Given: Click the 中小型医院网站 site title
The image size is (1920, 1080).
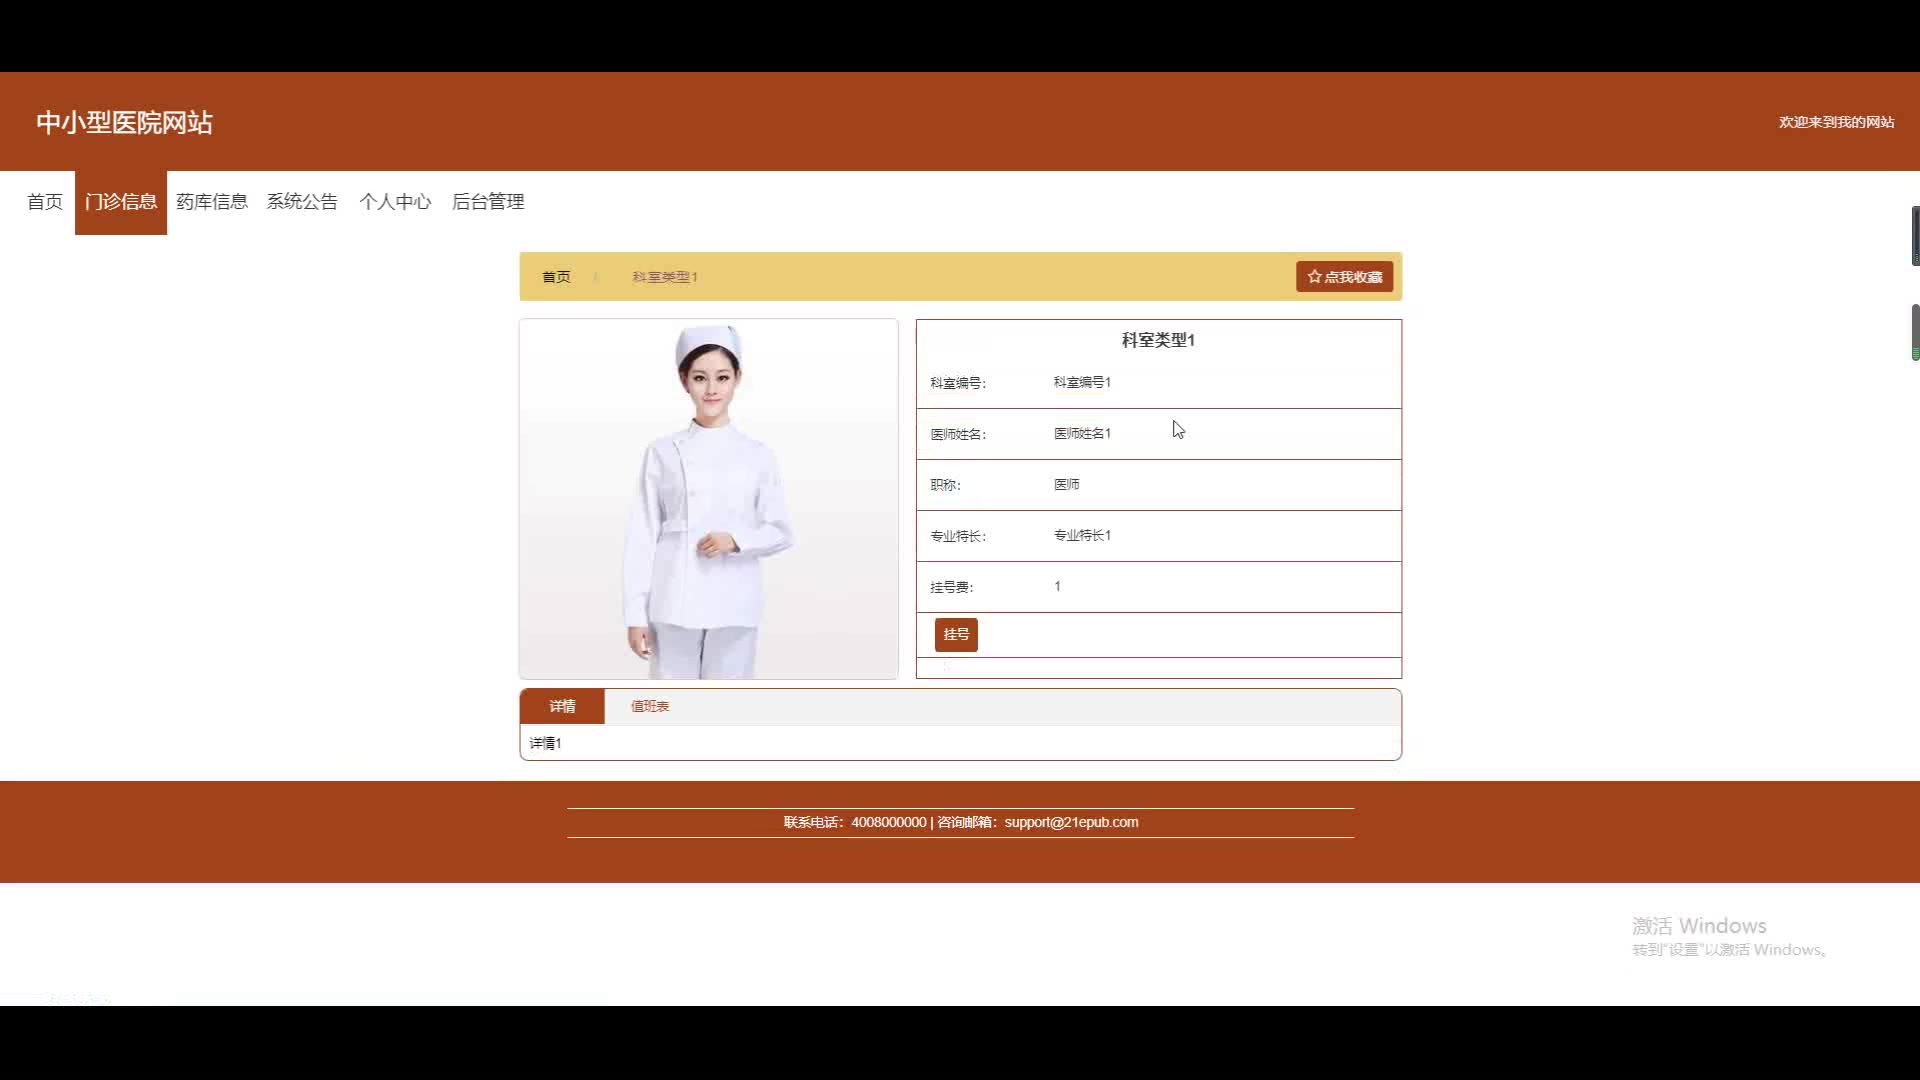Looking at the screenshot, I should pyautogui.click(x=124, y=122).
